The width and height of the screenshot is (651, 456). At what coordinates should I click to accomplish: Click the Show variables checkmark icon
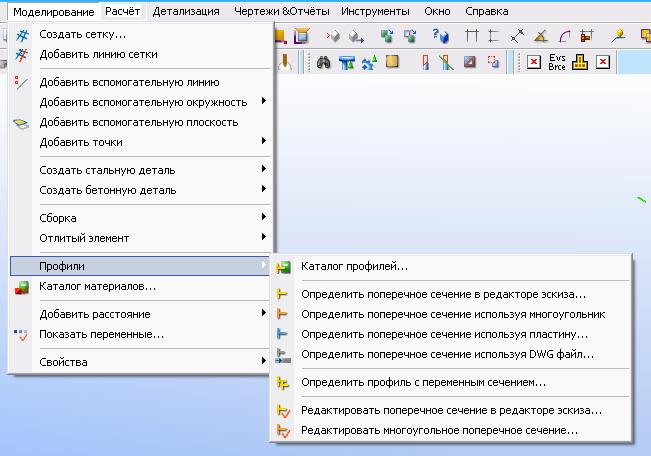[x=22, y=334]
